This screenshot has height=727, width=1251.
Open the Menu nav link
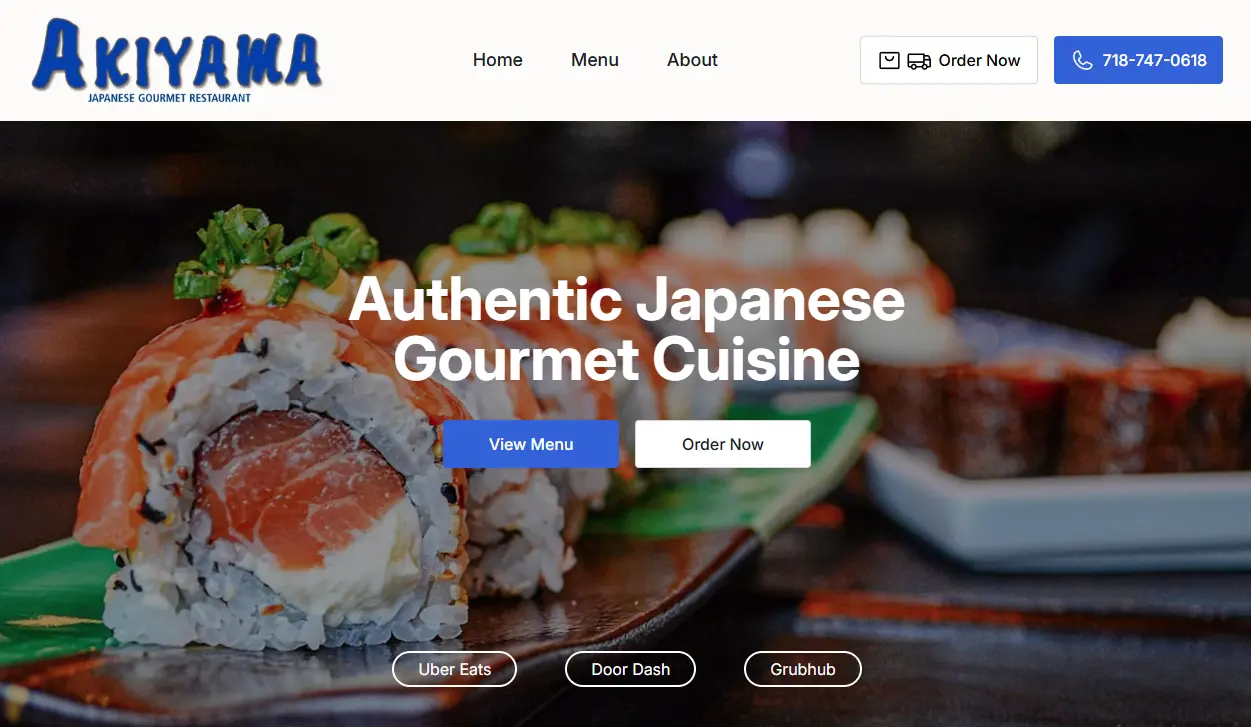point(595,60)
